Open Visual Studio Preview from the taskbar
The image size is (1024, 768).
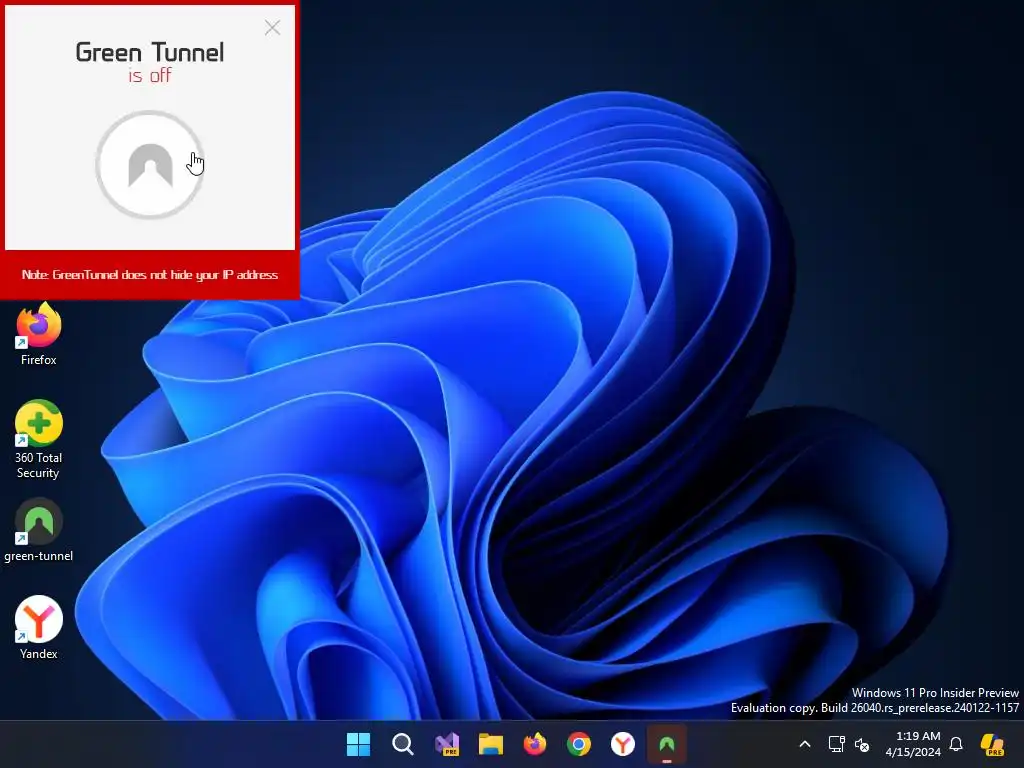pyautogui.click(x=447, y=744)
